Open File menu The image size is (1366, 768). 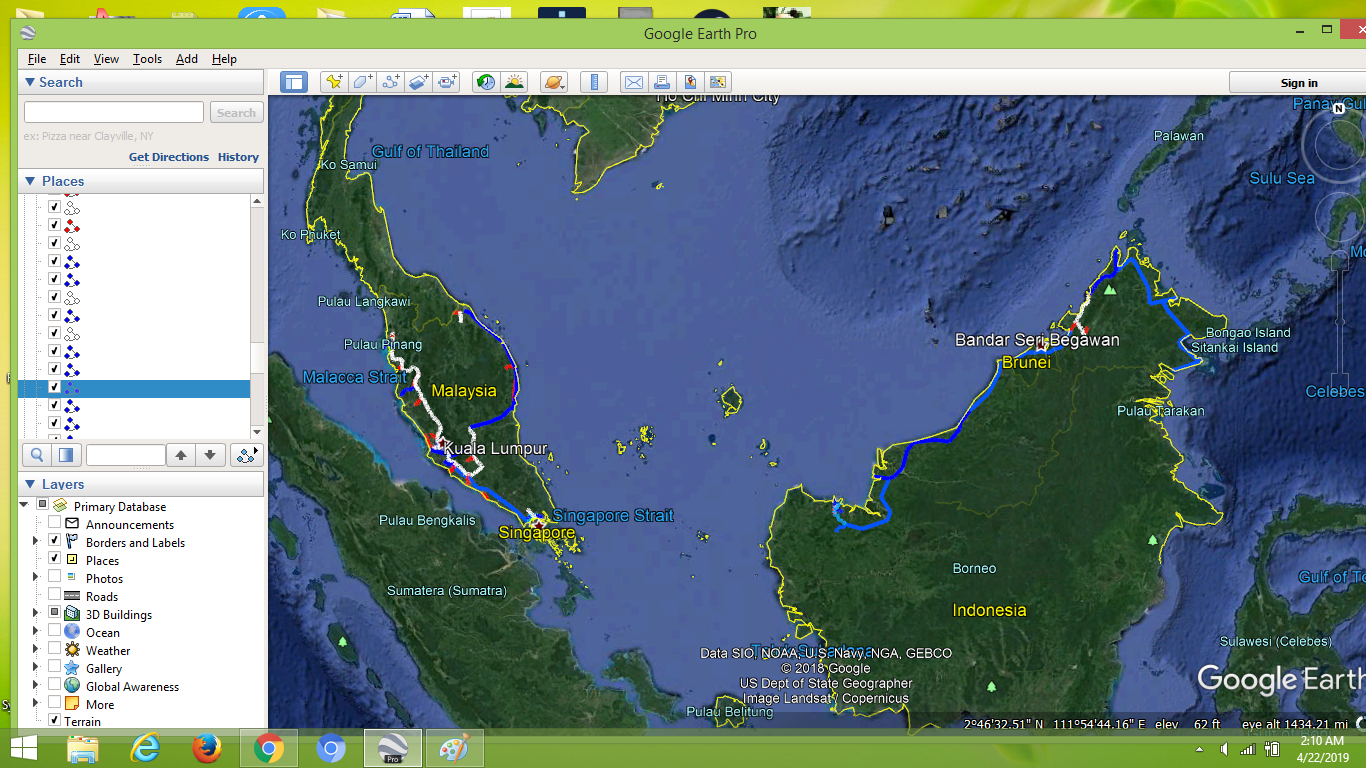click(37, 59)
